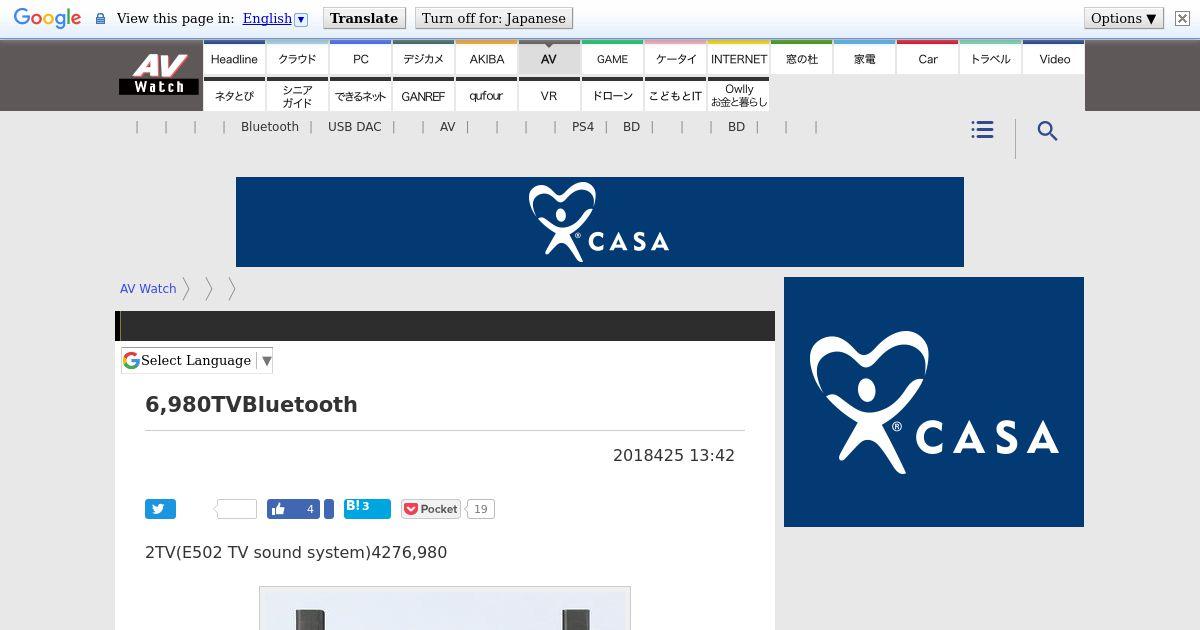Image resolution: width=1200 pixels, height=630 pixels.
Task: Open the AV Watch logo home link
Action: pyautogui.click(x=159, y=74)
